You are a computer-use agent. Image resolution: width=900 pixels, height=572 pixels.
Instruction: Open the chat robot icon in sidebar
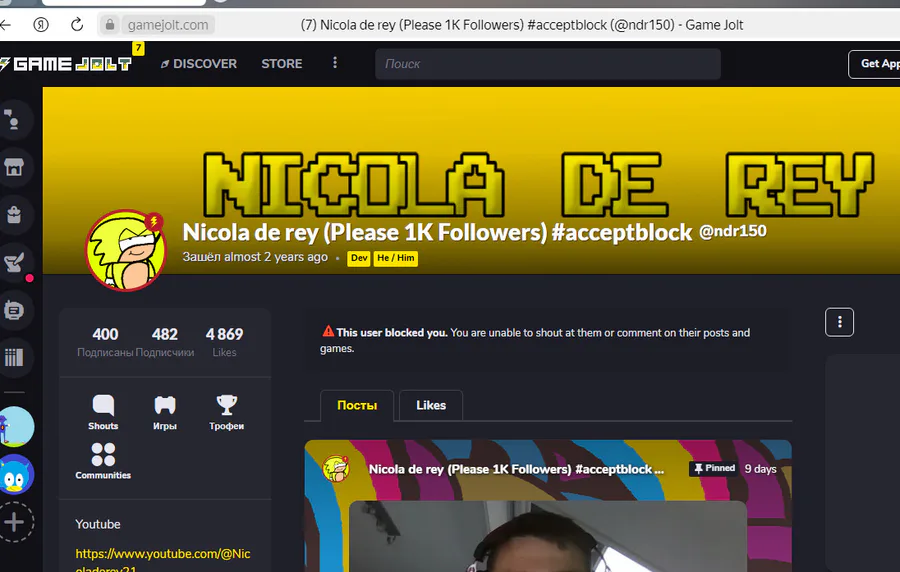click(14, 310)
